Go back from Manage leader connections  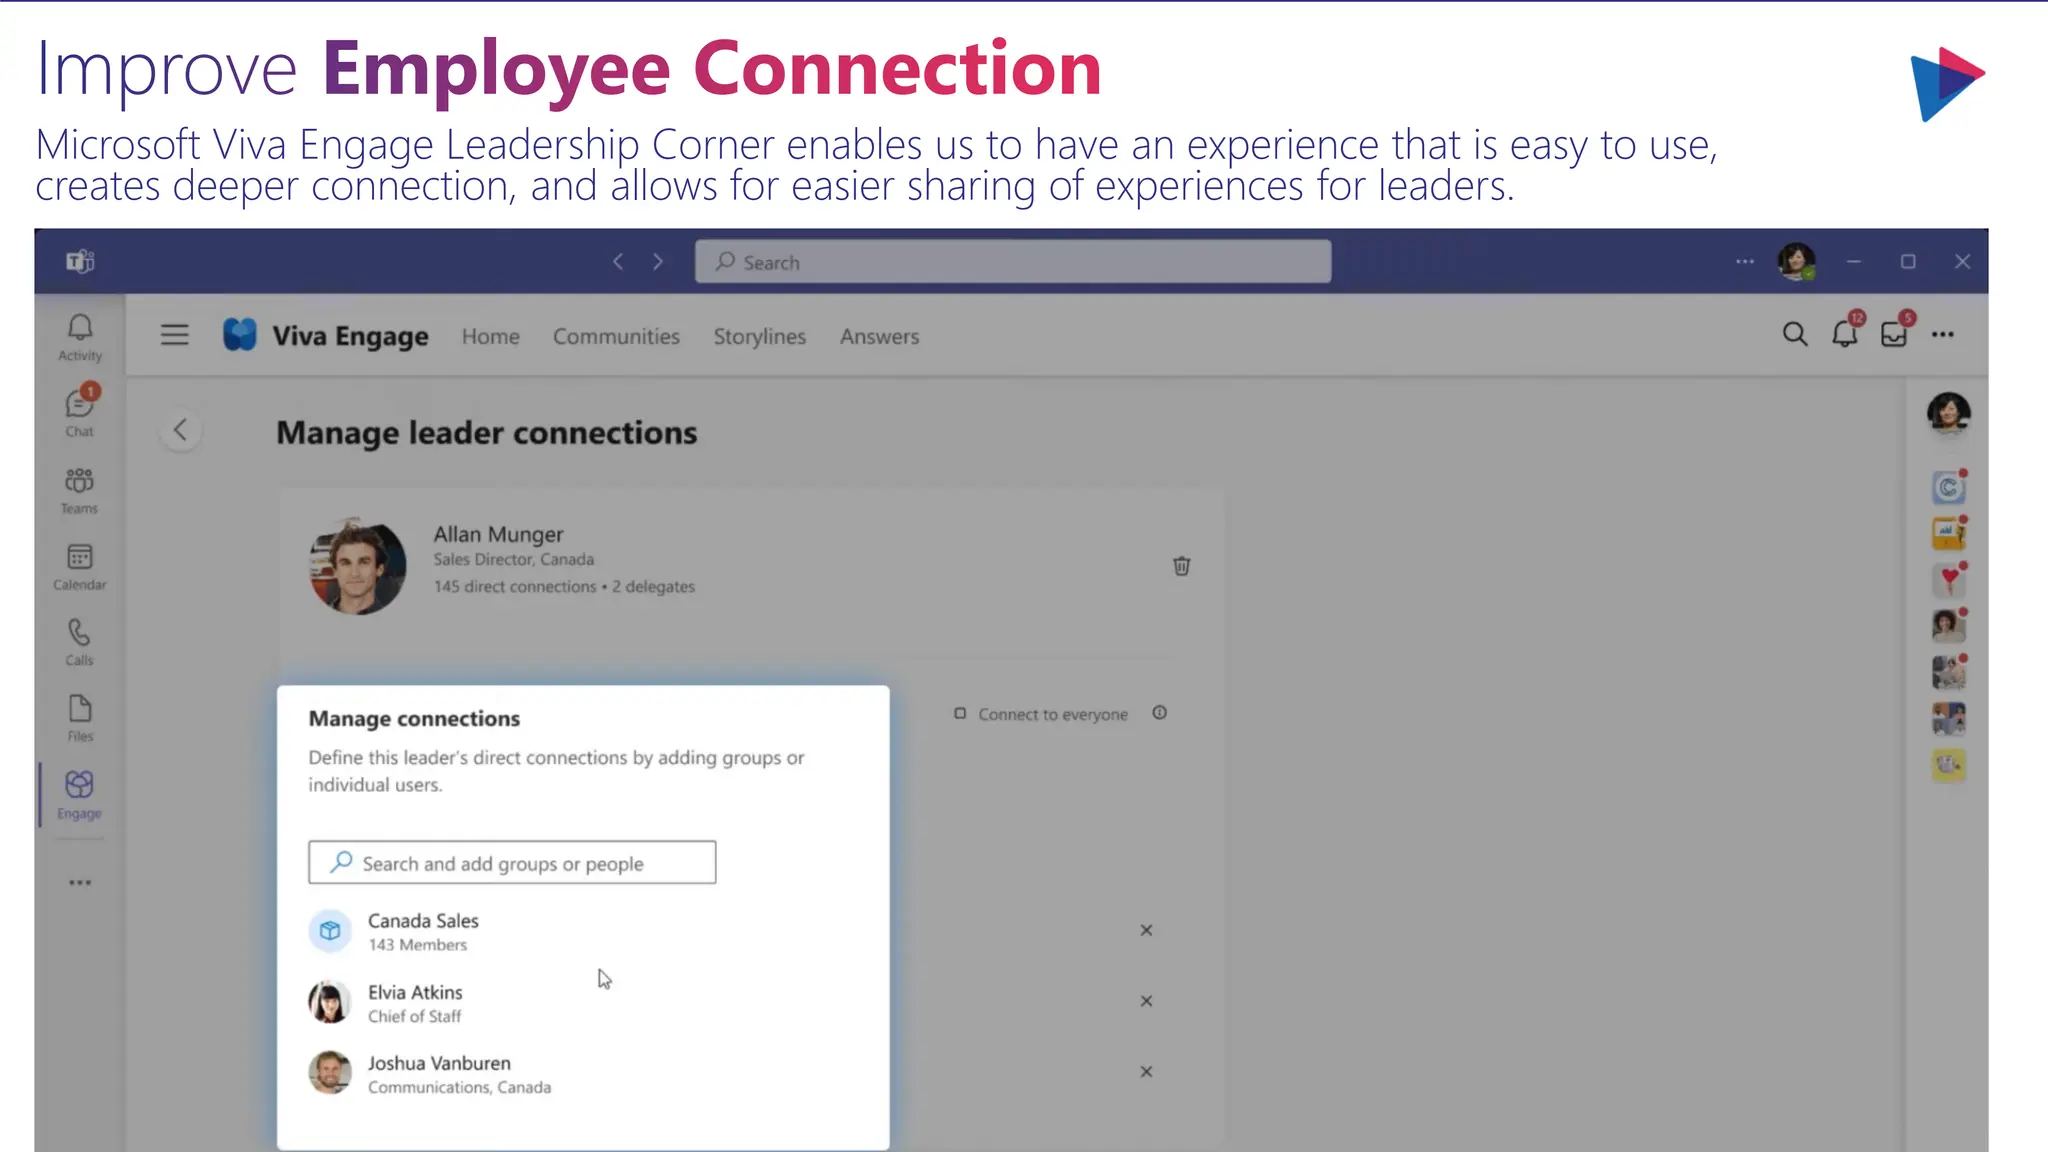[x=181, y=430]
